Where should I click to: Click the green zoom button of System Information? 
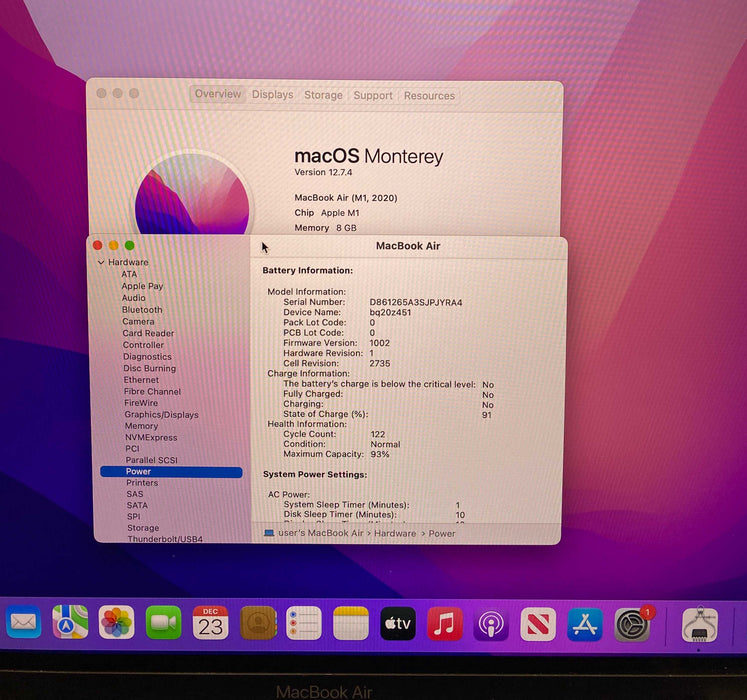129,245
